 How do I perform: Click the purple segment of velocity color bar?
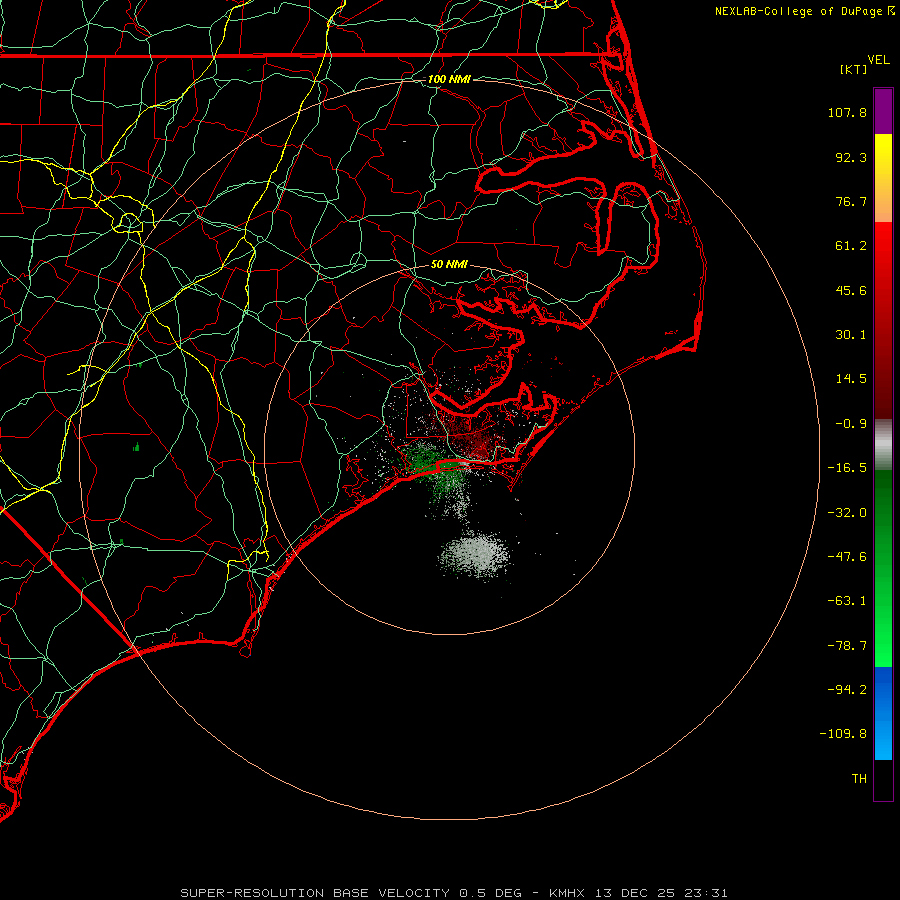pyautogui.click(x=883, y=111)
